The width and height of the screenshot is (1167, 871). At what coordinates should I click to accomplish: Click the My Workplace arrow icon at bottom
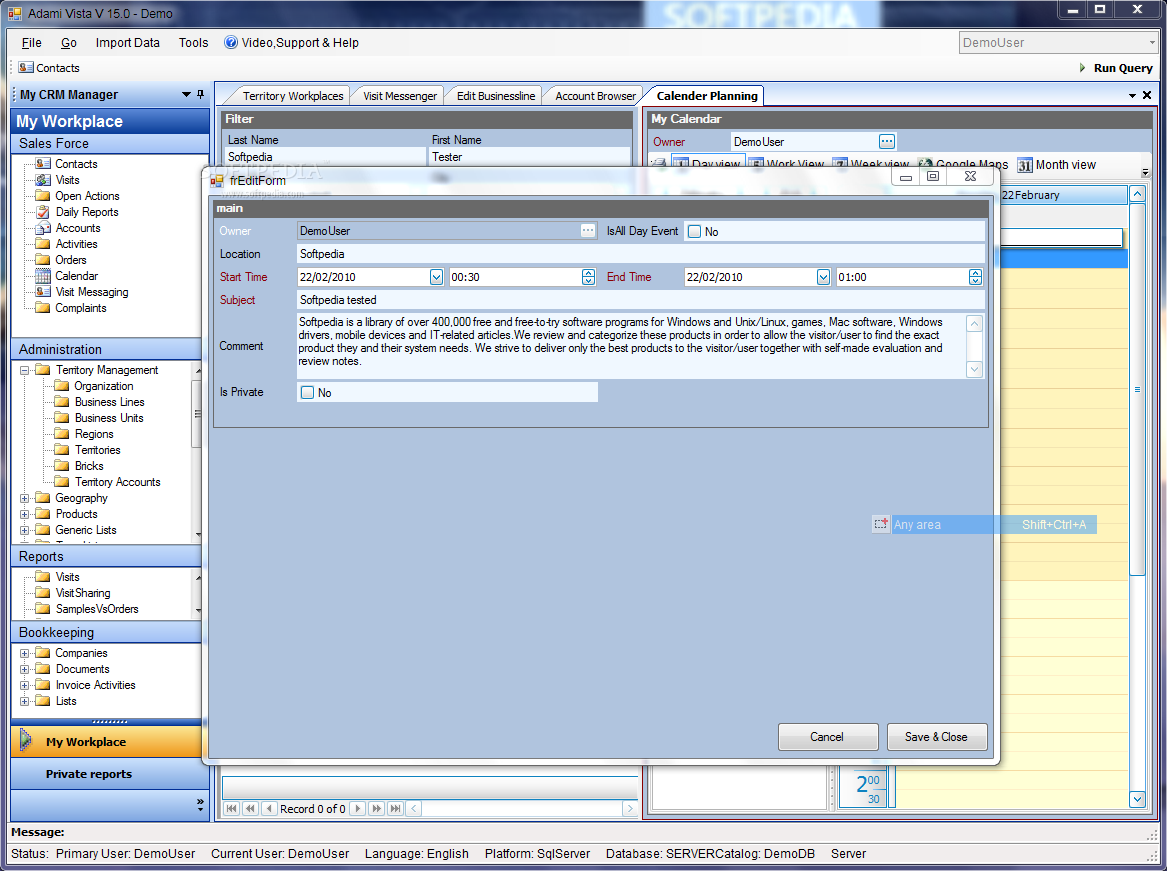26,741
